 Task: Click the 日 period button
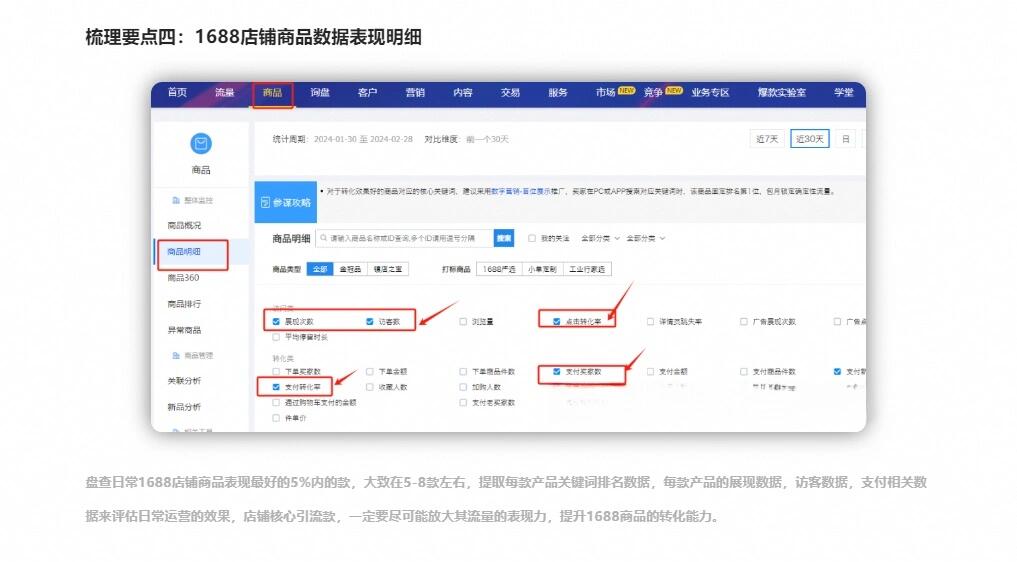point(845,139)
